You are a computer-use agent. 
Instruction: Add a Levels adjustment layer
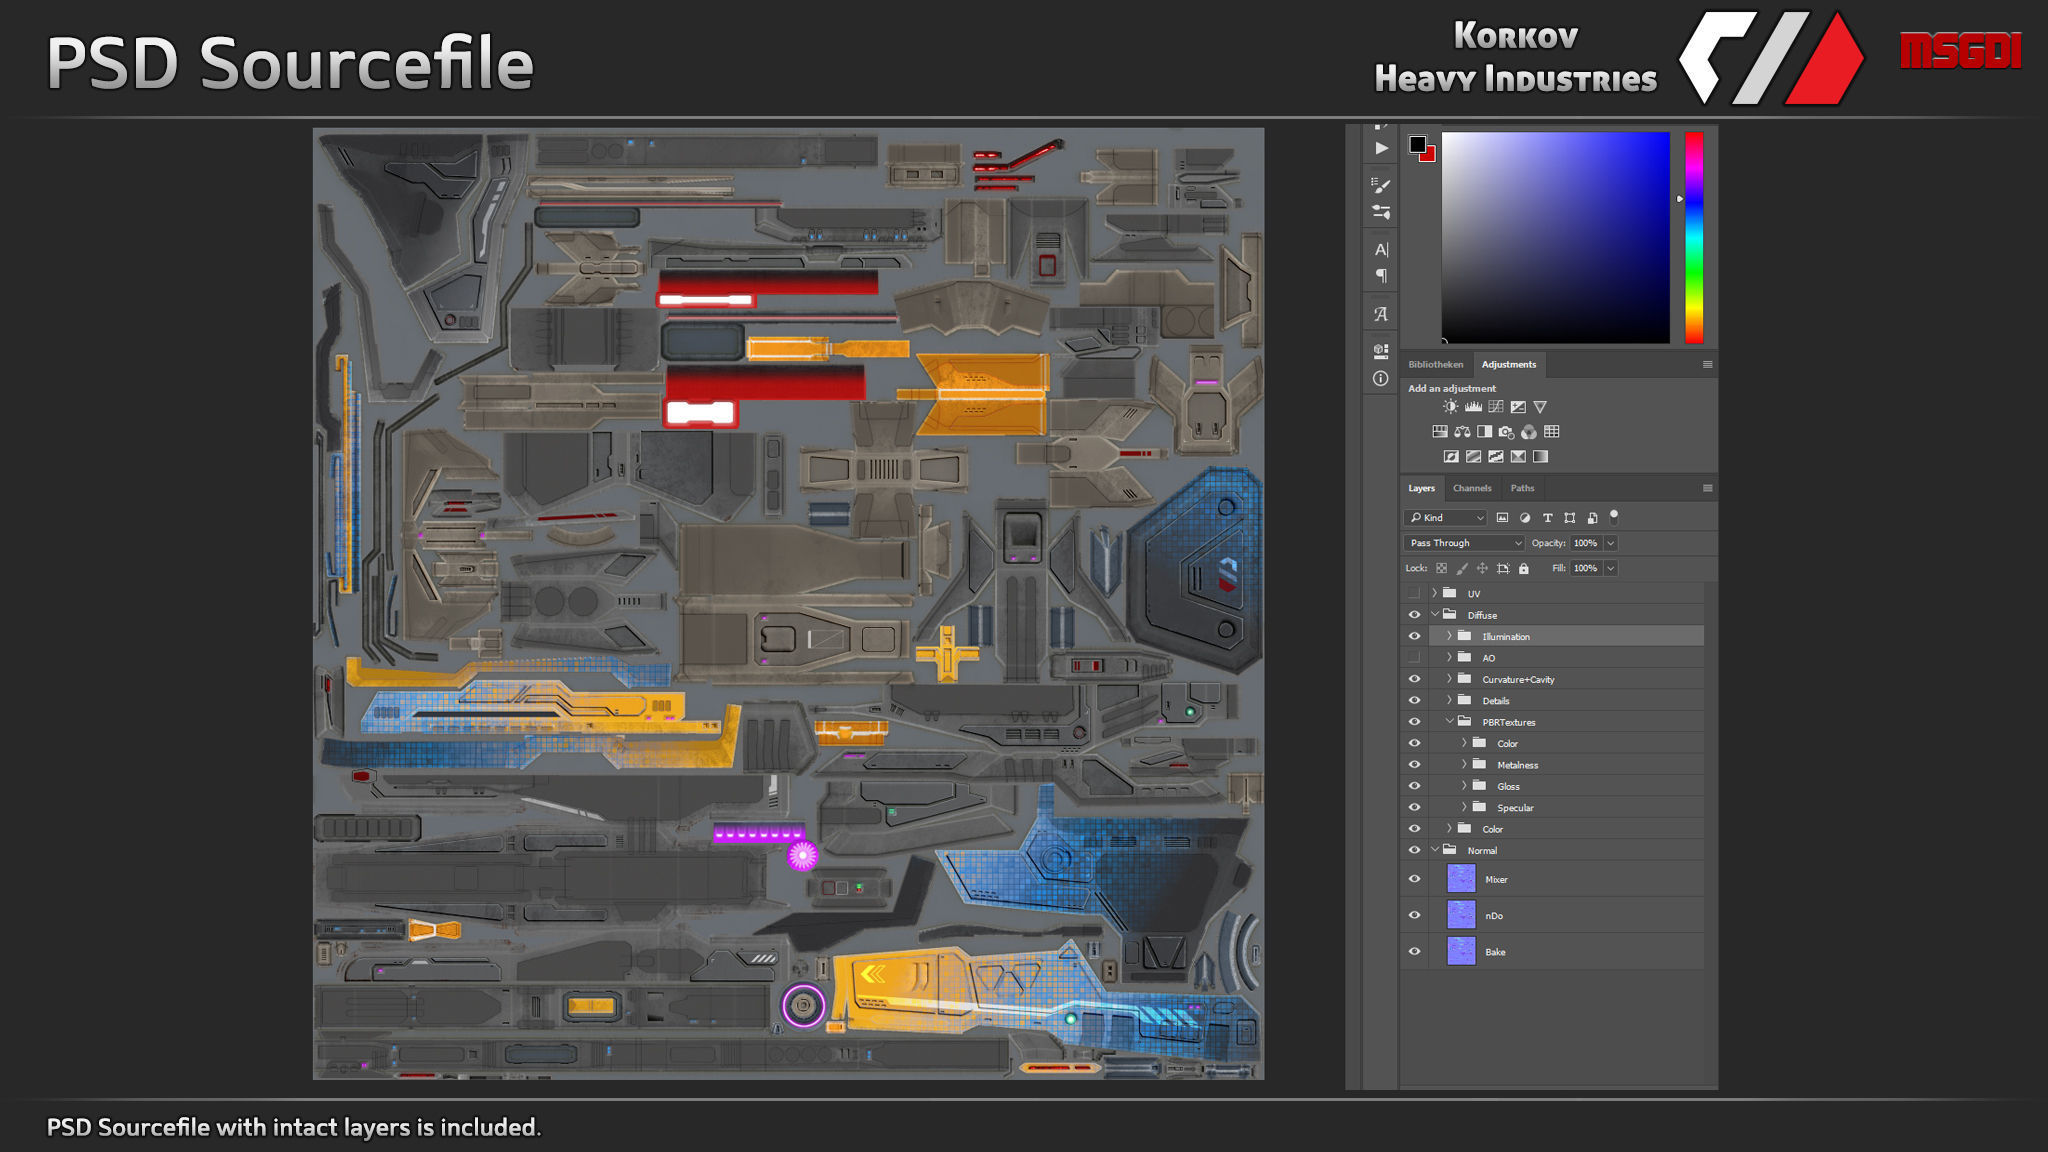1473,407
